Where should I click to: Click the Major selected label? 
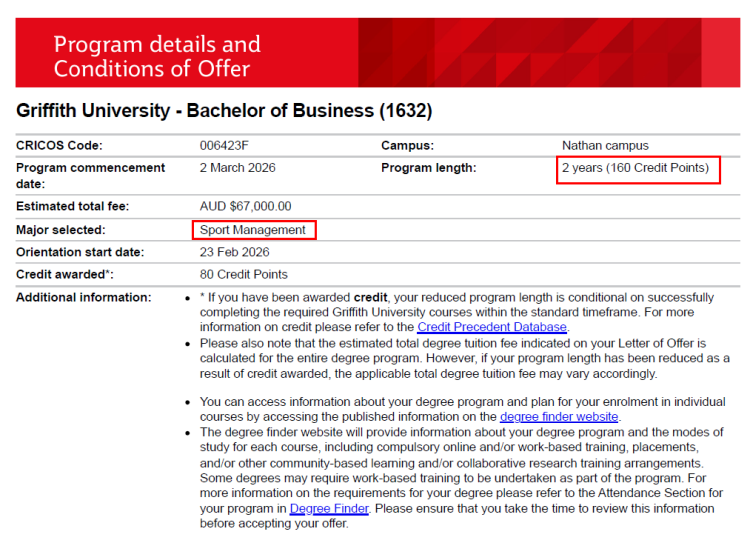click(x=61, y=230)
